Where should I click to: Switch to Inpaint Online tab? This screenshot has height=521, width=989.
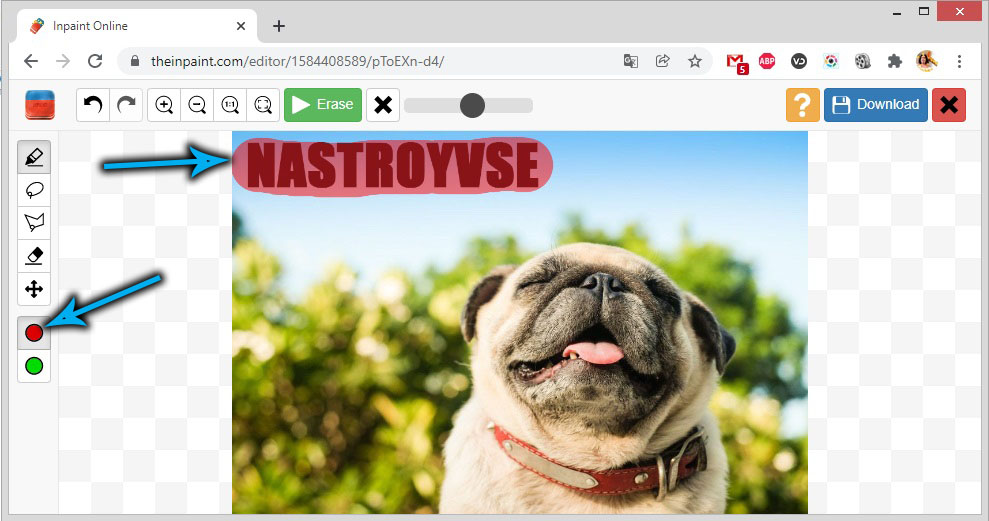(x=136, y=26)
